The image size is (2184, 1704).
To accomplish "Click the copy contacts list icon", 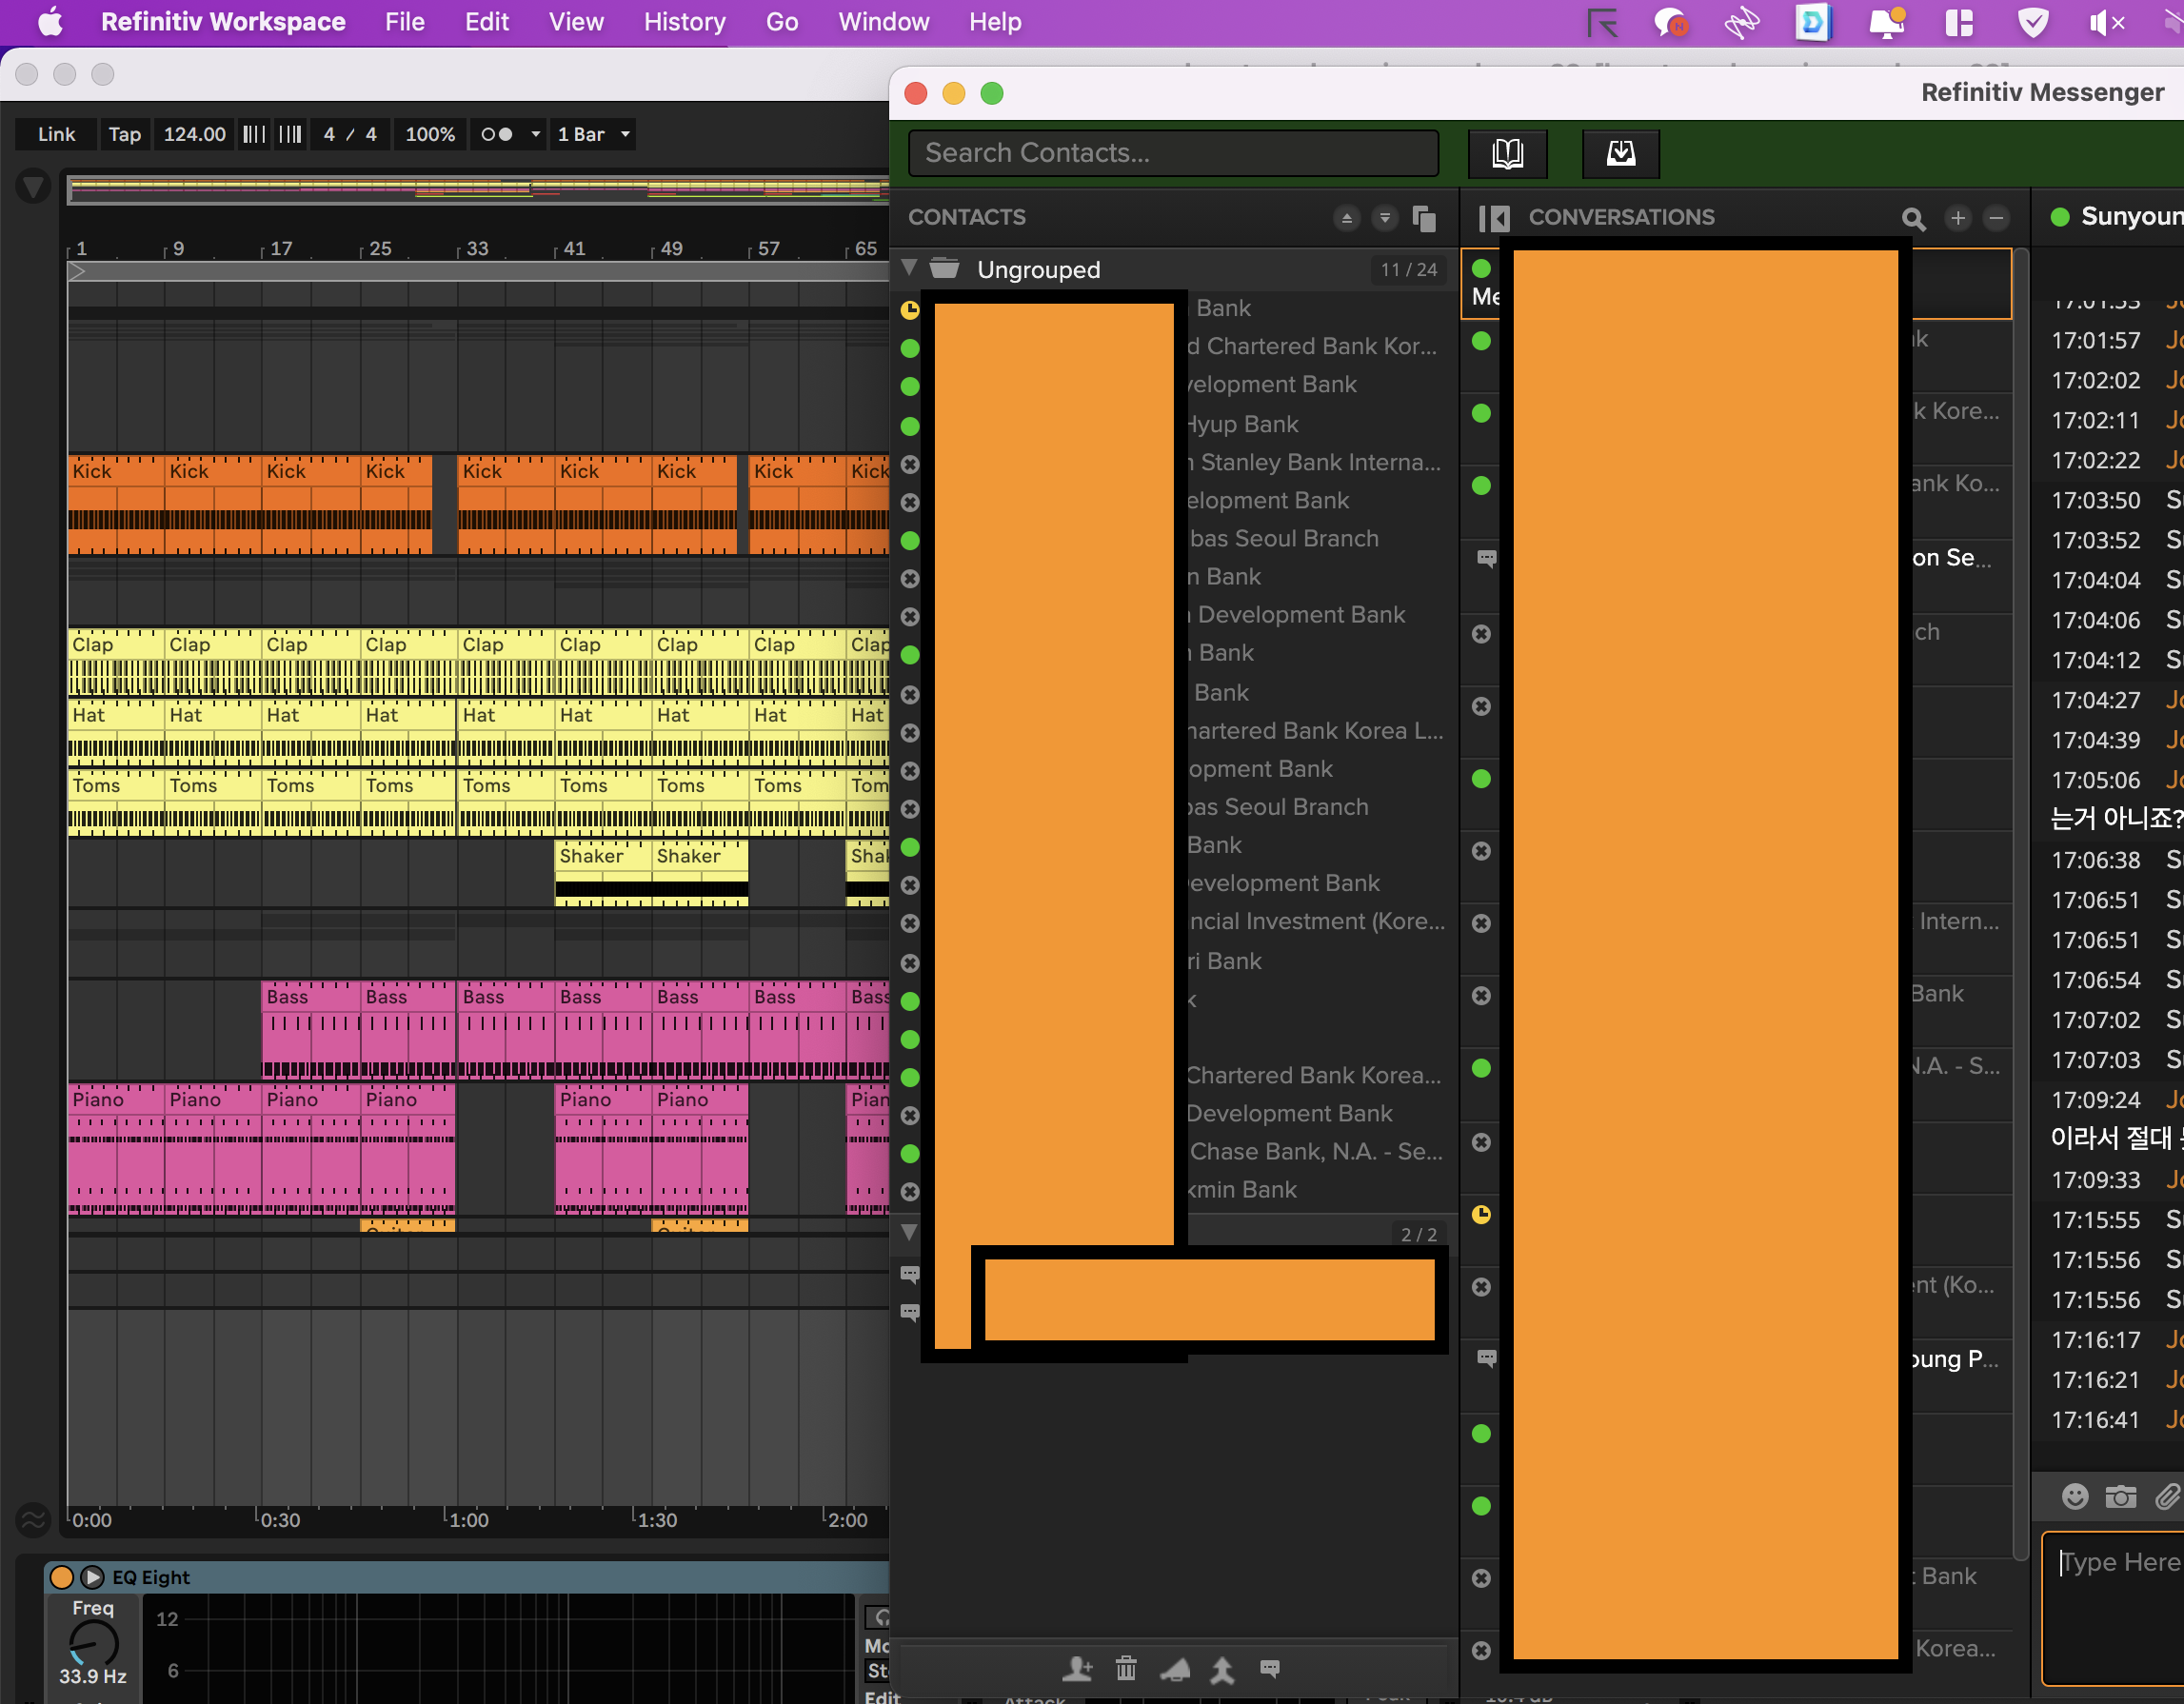I will pos(1424,218).
